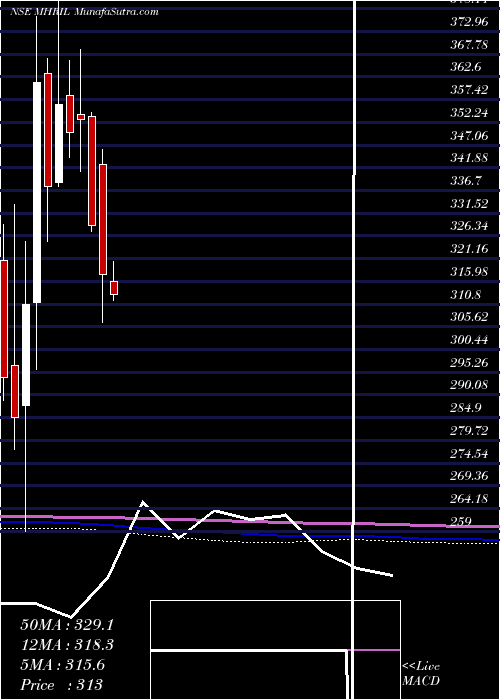
Task: Click the 315.98 price axis label
Action: coord(469,271)
